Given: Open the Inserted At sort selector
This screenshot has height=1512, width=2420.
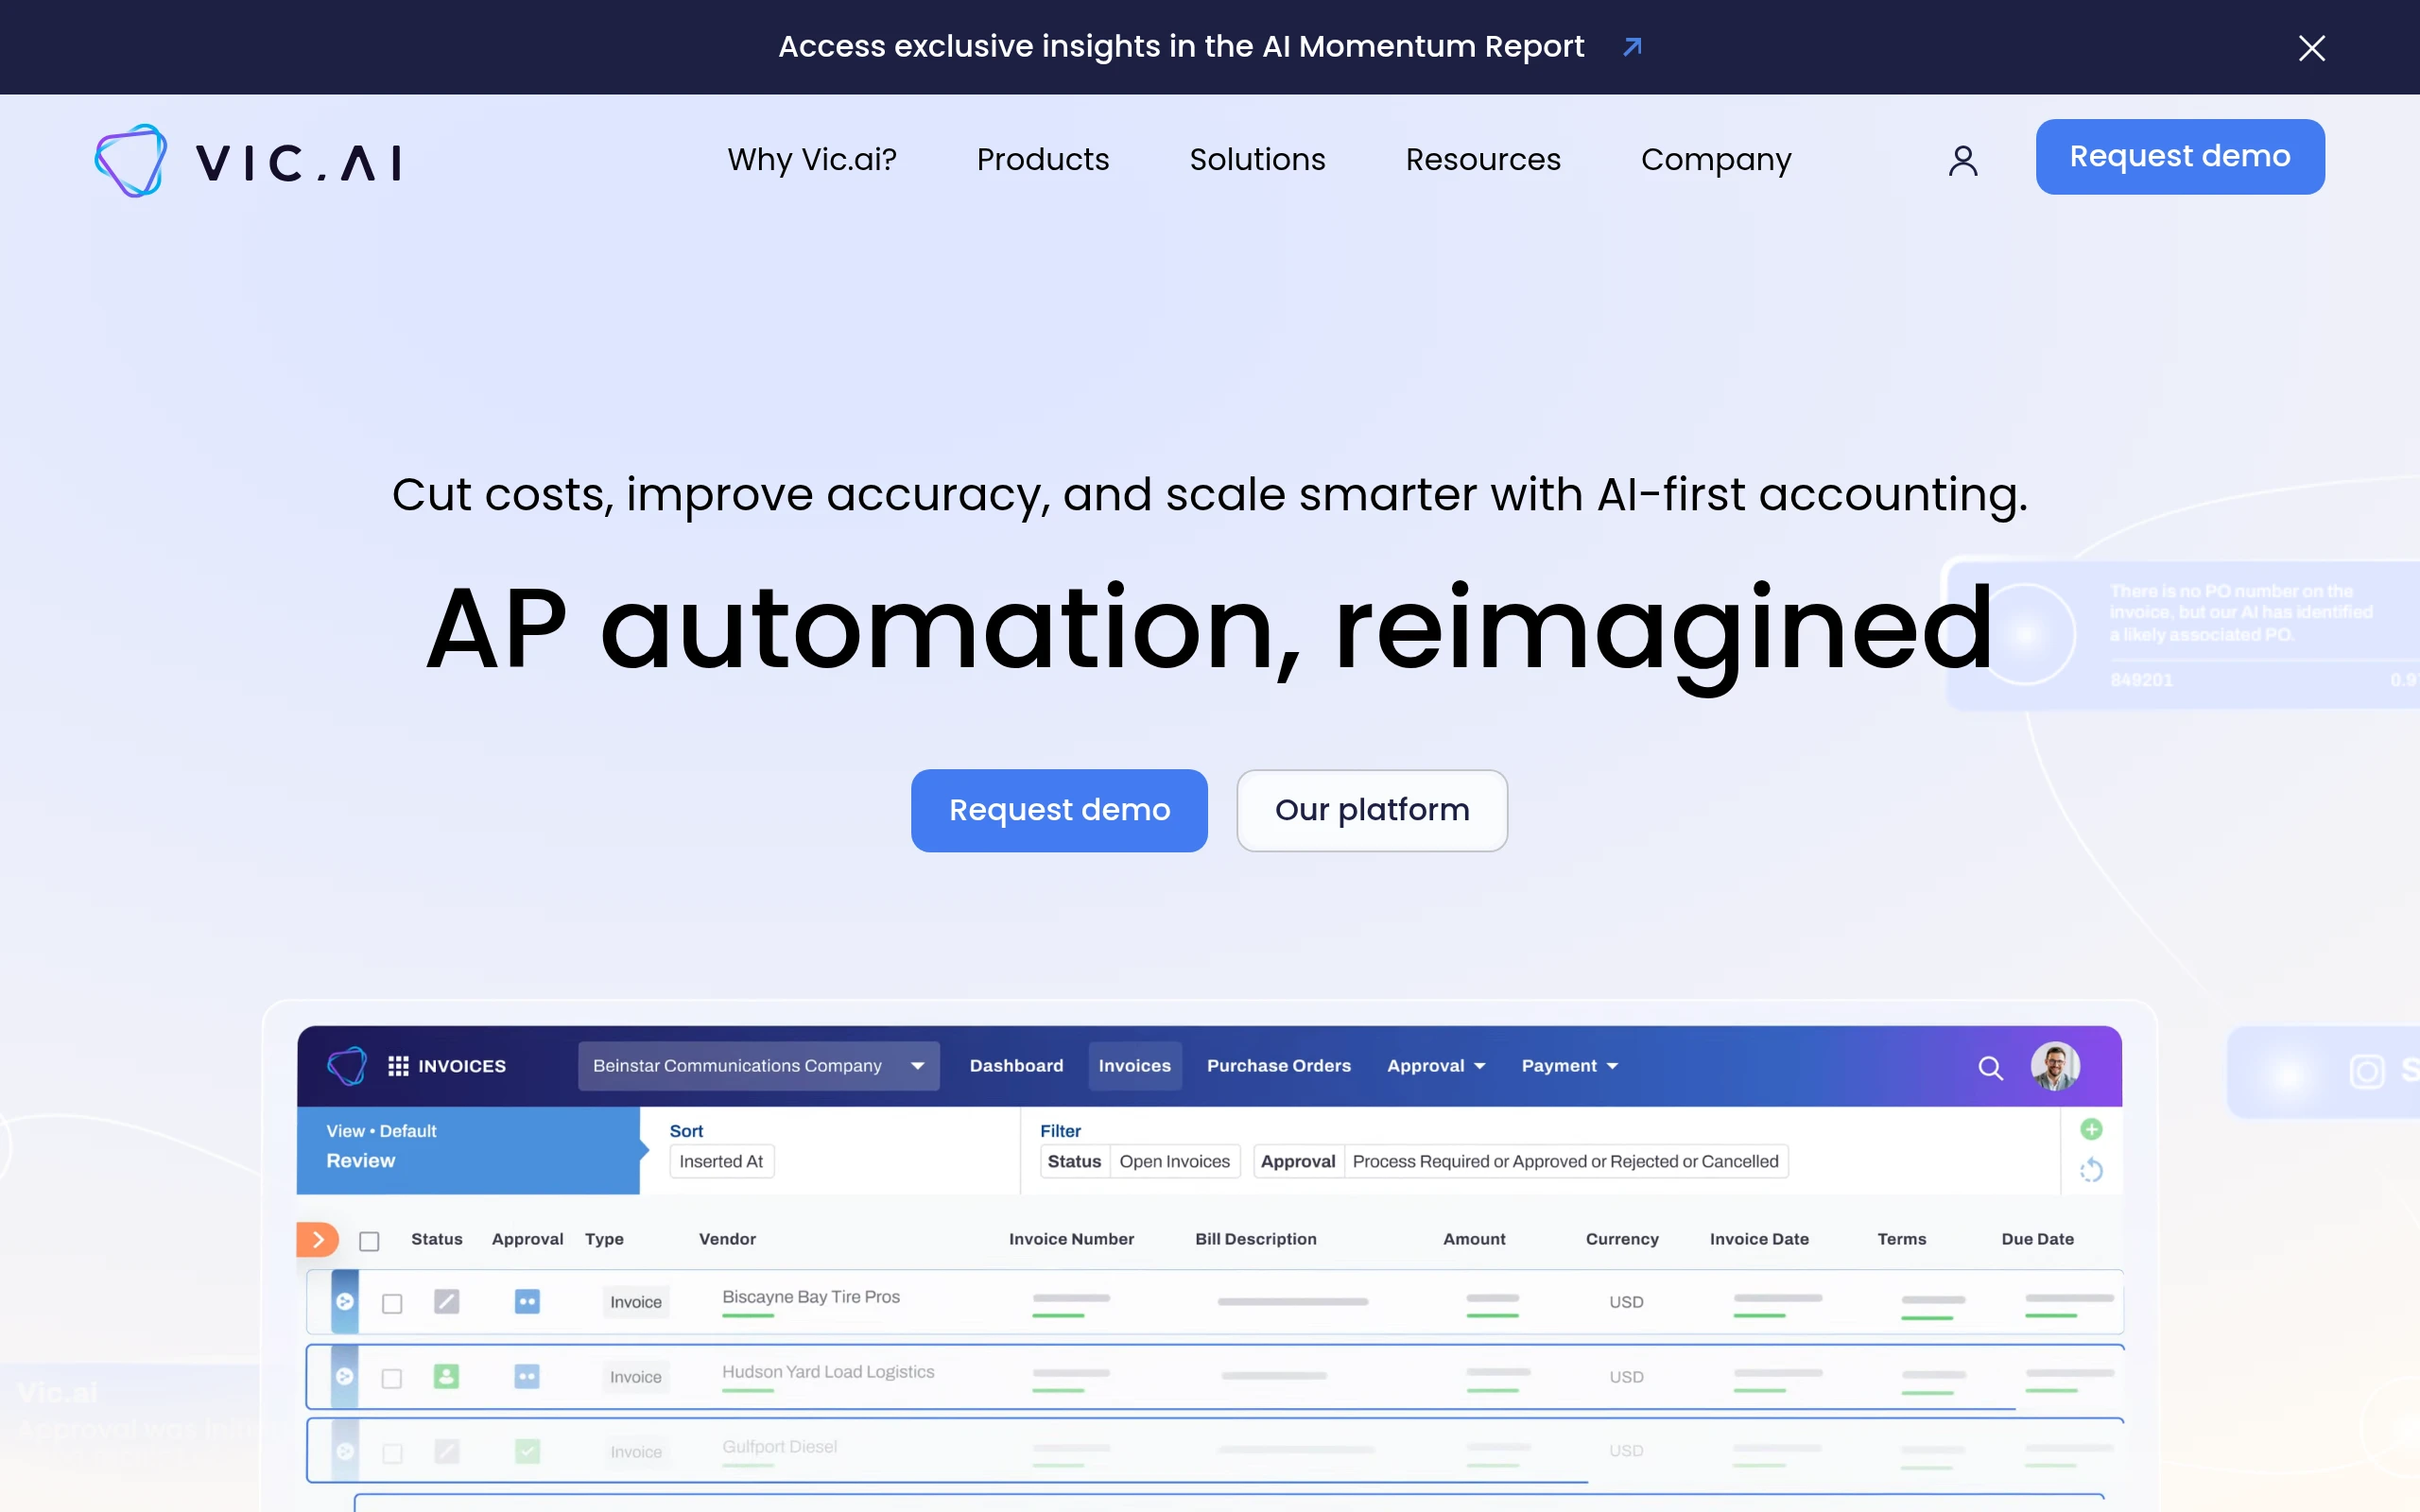Looking at the screenshot, I should pos(721,1161).
